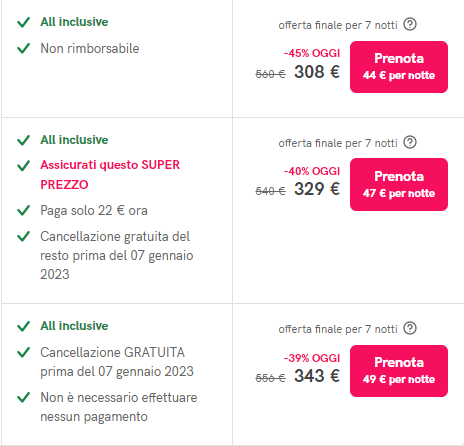Click help icon beside first 7 notti offer

[x=410, y=24]
